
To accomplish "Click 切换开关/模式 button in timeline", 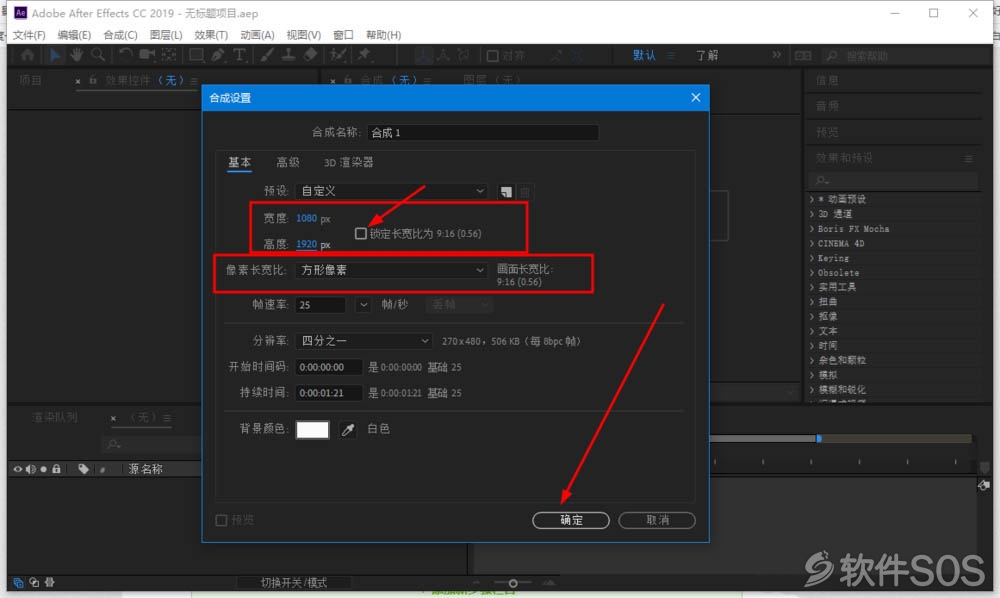I will pyautogui.click(x=293, y=583).
